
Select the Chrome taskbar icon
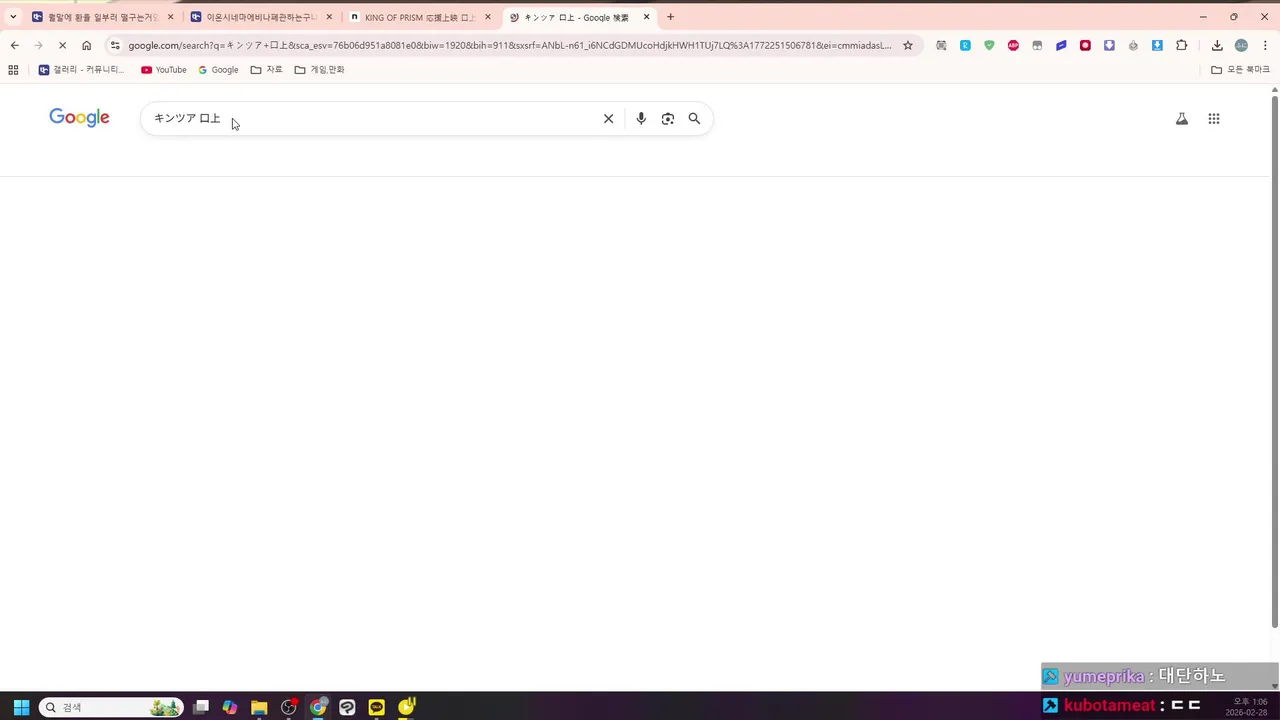click(x=318, y=707)
